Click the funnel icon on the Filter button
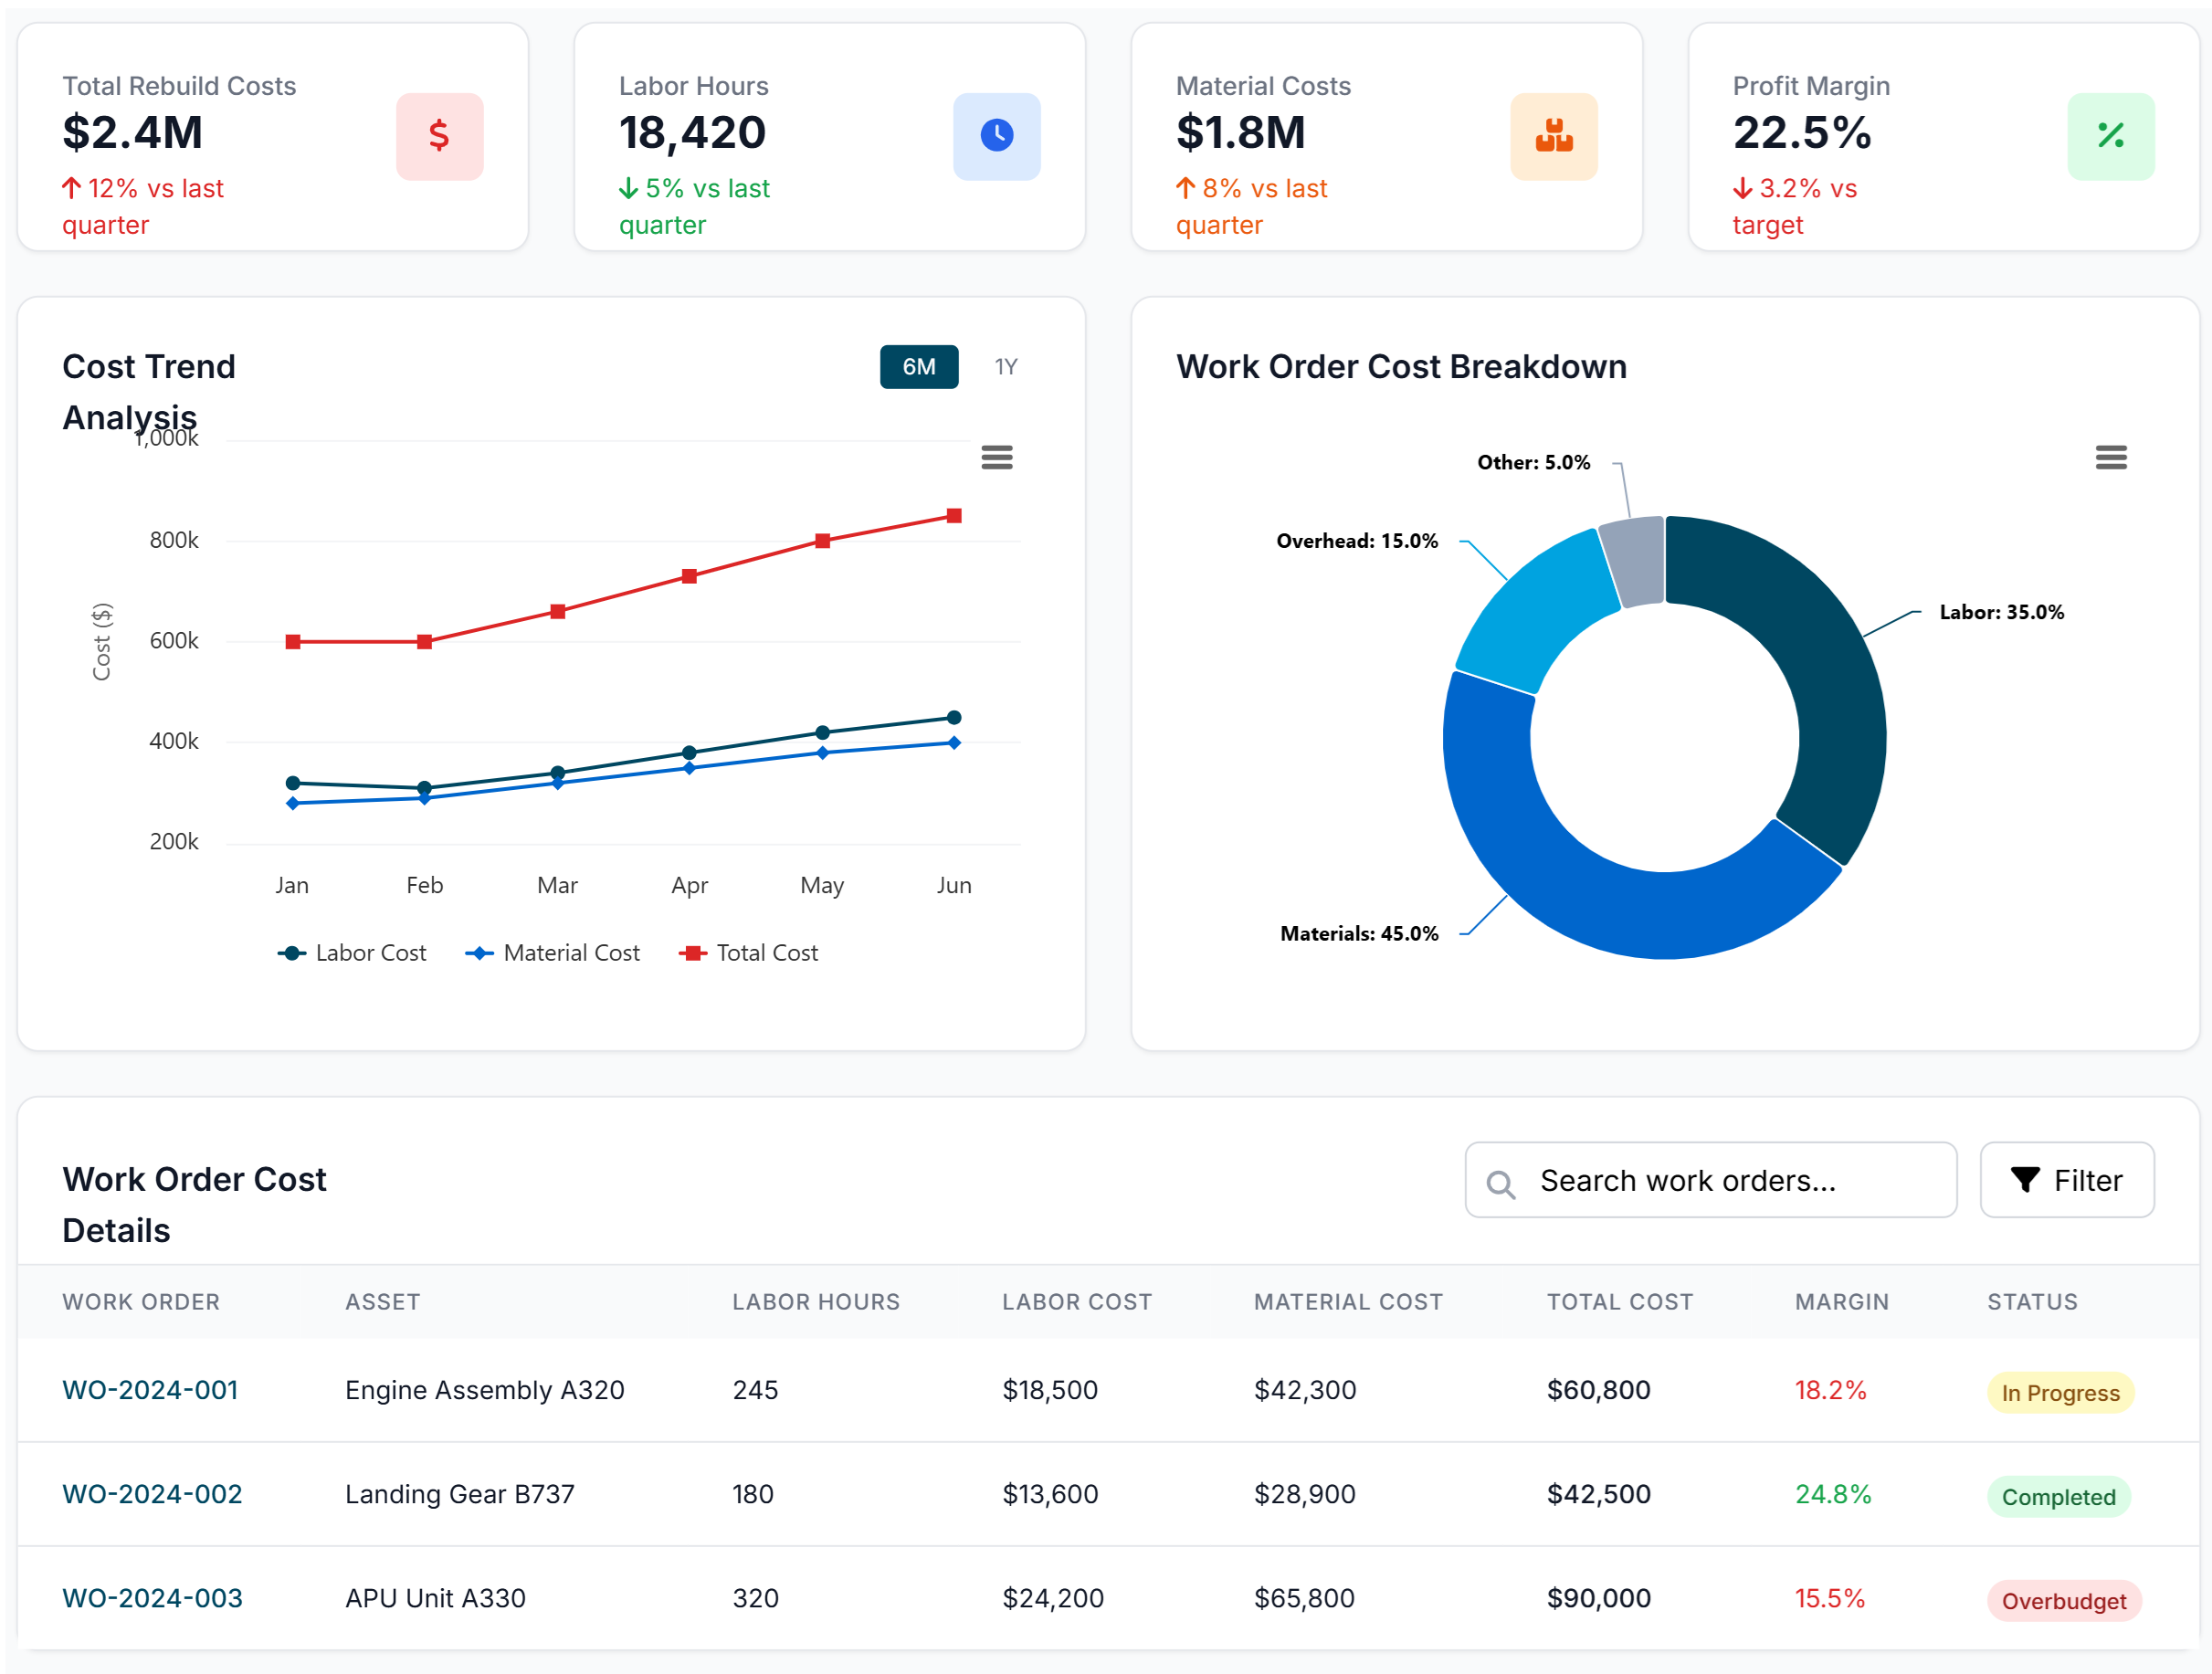The image size is (2212, 1674). (2026, 1180)
